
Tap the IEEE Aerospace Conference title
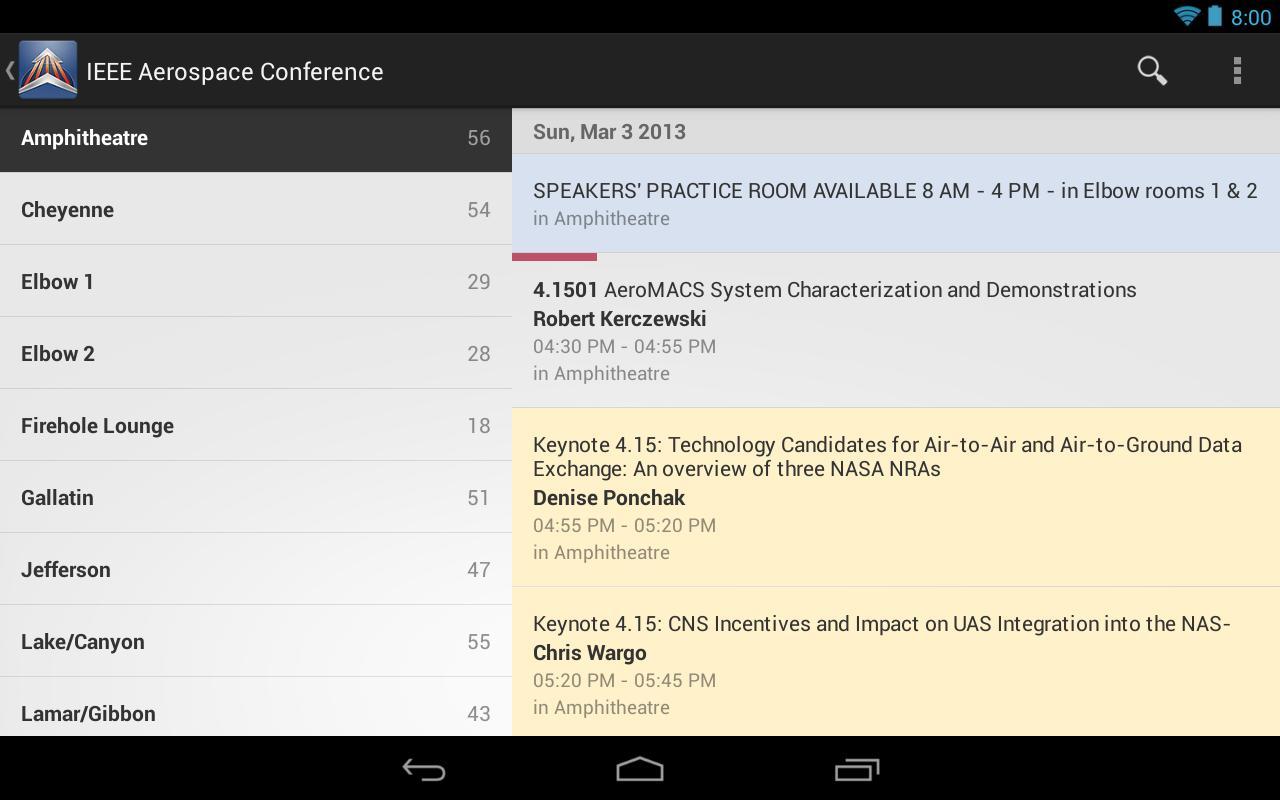click(x=235, y=71)
